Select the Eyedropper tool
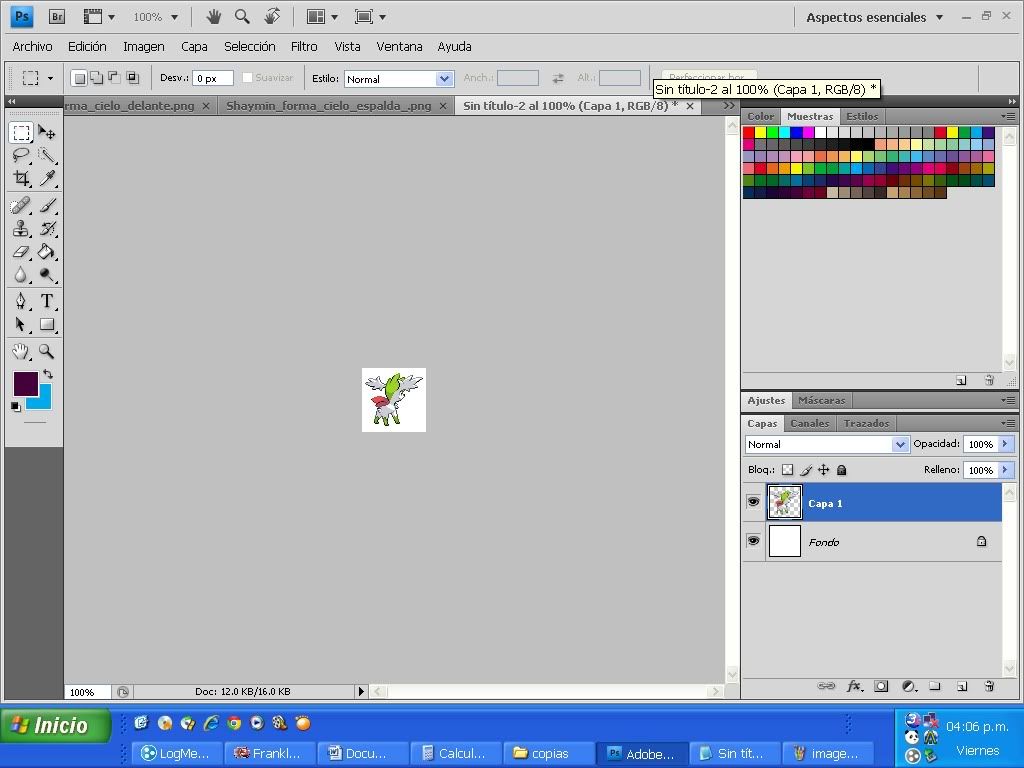 tap(46, 178)
